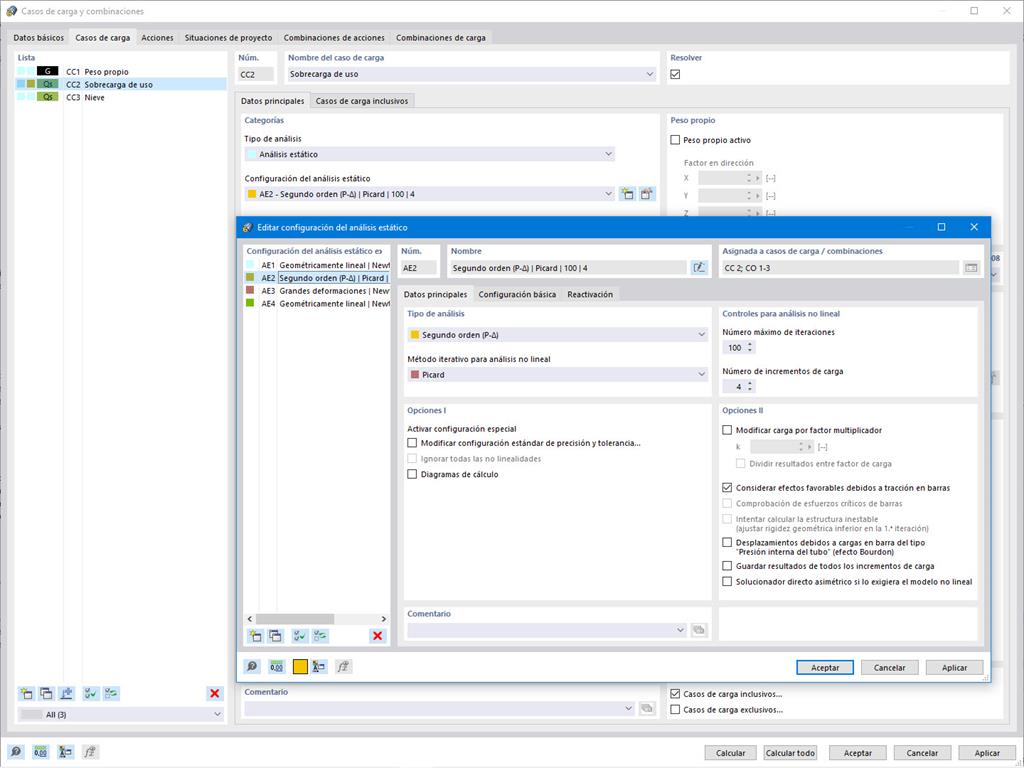Image resolution: width=1024 pixels, height=768 pixels.
Task: Click units 0.00 icon in dialog bottom toolbar
Action: pos(276,667)
